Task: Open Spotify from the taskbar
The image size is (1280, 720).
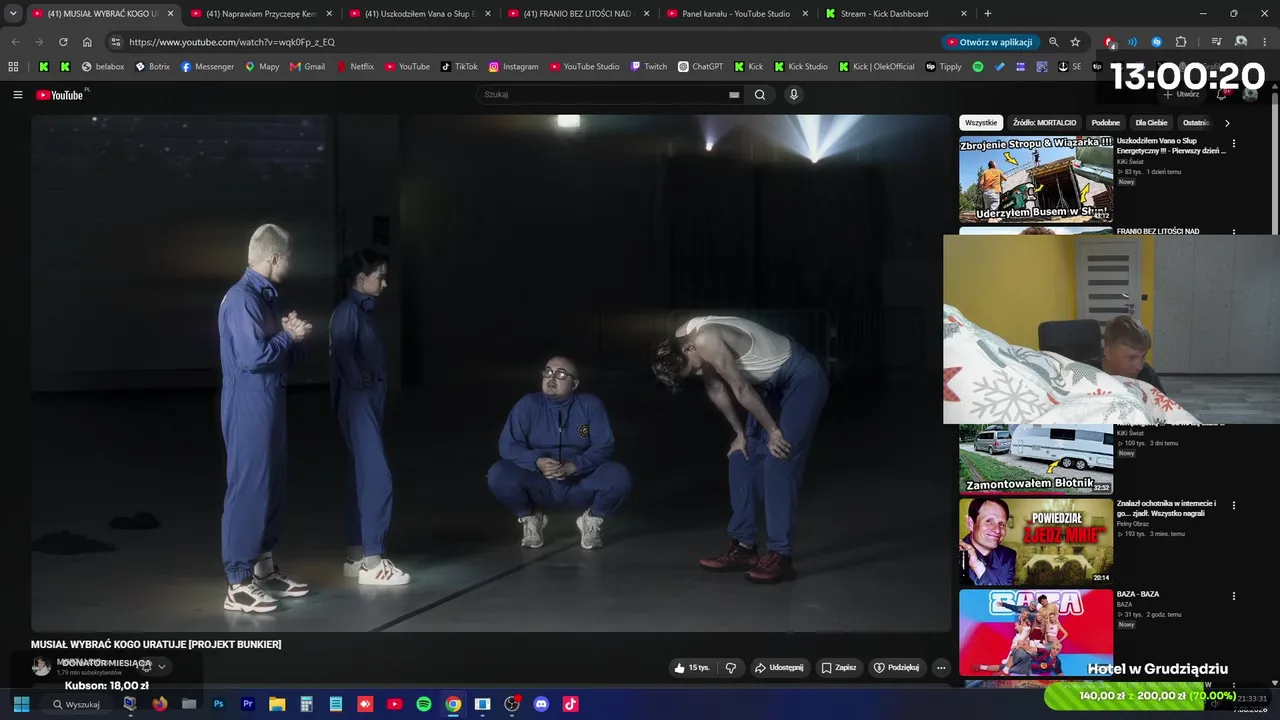Action: [x=424, y=704]
